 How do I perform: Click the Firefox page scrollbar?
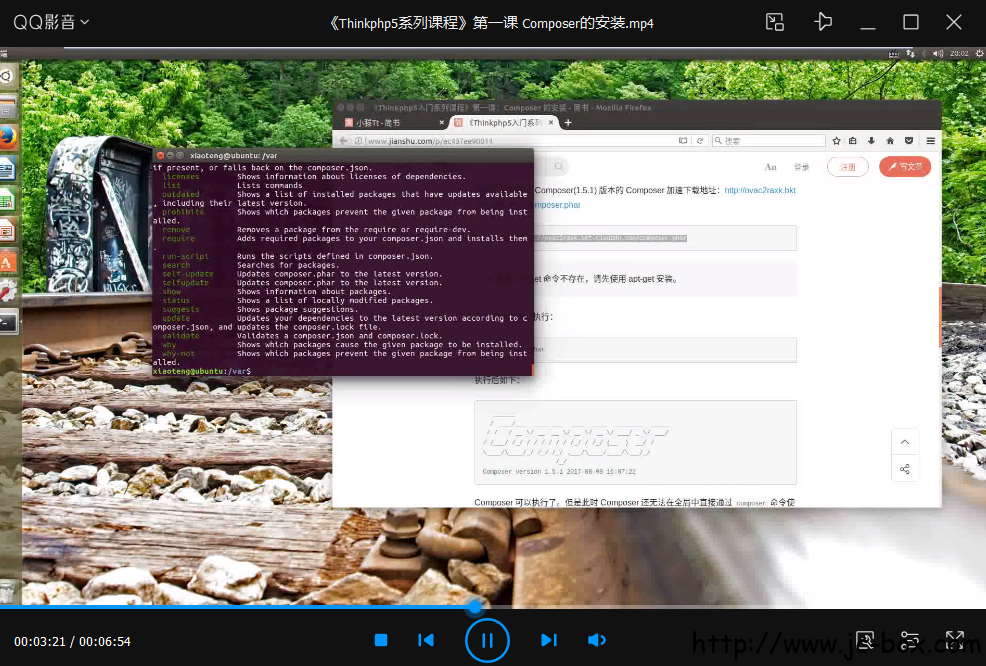939,318
